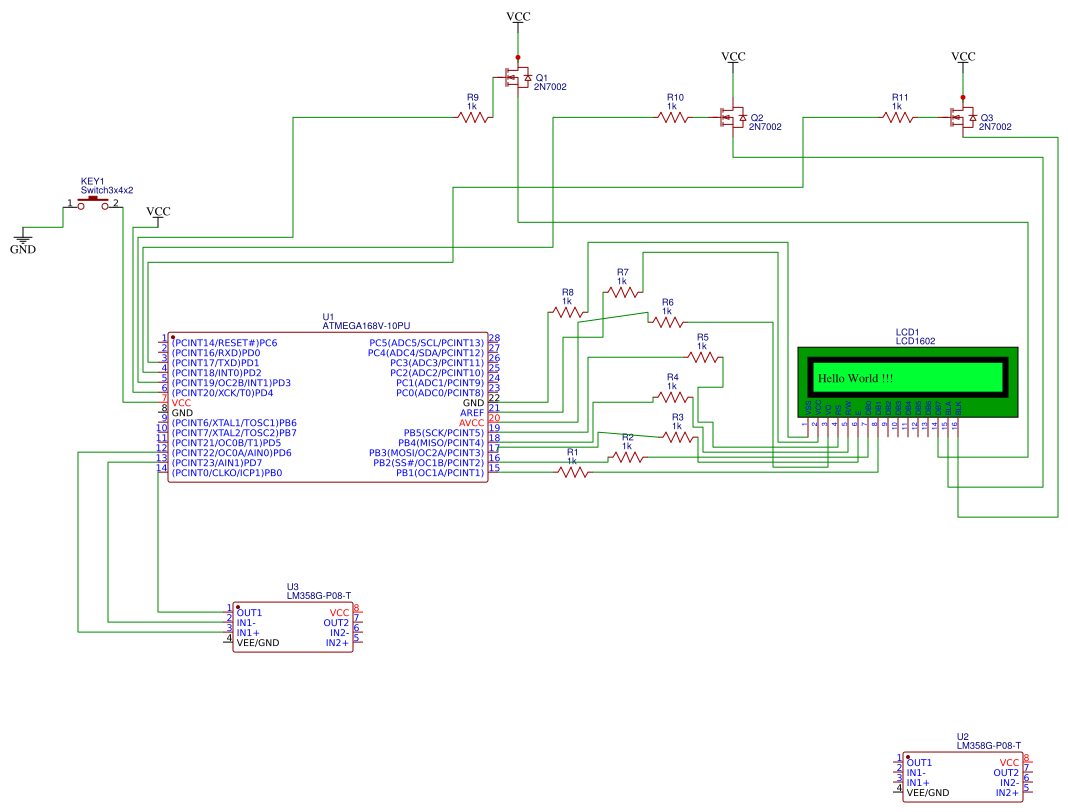
Task: Select the Q1 2N7002 MOSFET symbol
Action: click(517, 78)
